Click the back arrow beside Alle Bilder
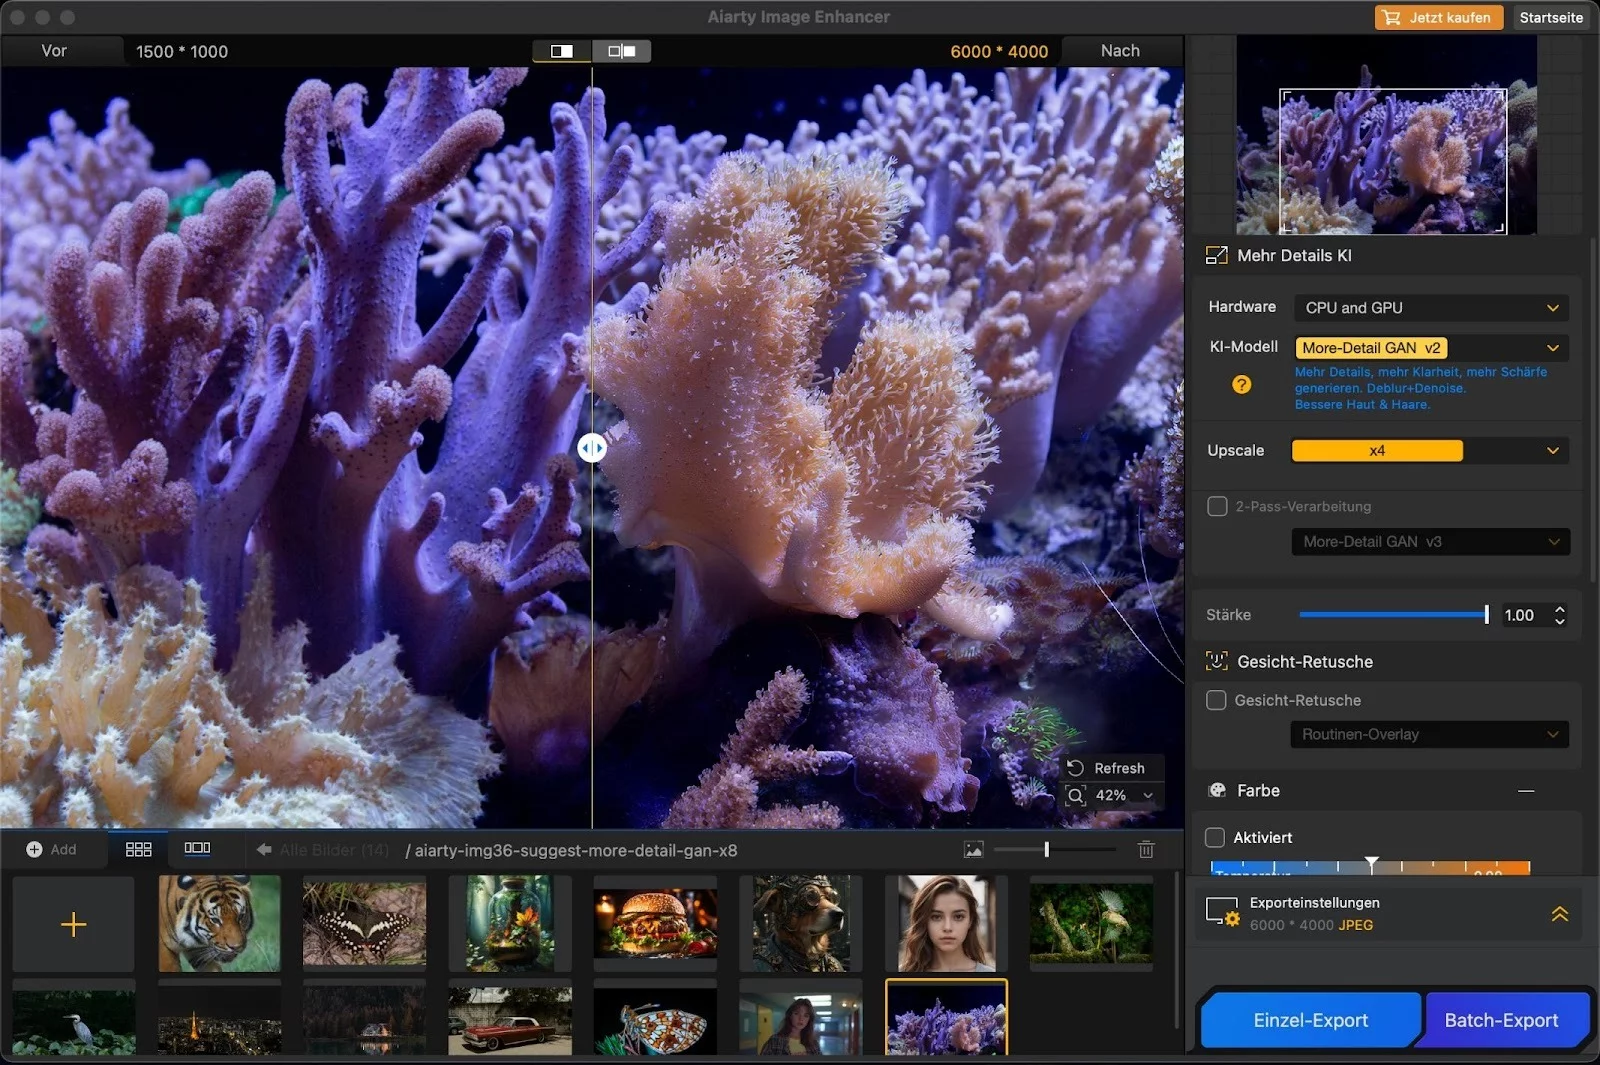Image resolution: width=1600 pixels, height=1065 pixels. point(264,849)
